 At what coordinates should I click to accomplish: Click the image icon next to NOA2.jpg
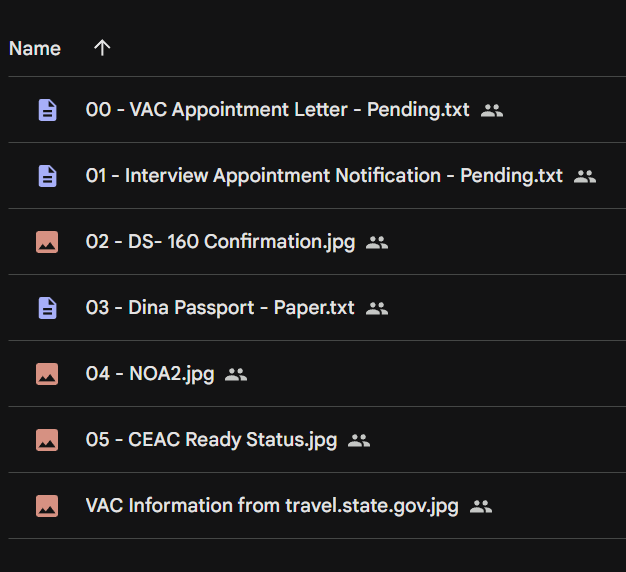point(47,374)
